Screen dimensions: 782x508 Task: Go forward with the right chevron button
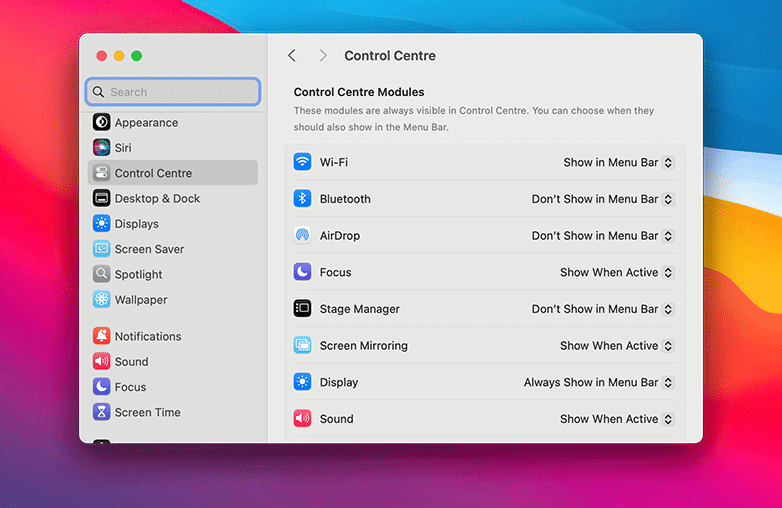(x=323, y=55)
